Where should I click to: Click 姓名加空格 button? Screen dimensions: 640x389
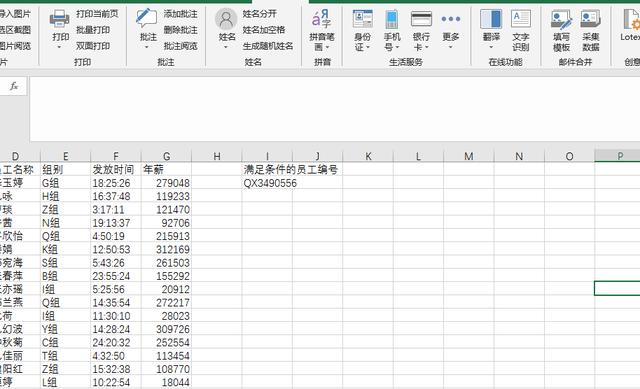pos(264,30)
